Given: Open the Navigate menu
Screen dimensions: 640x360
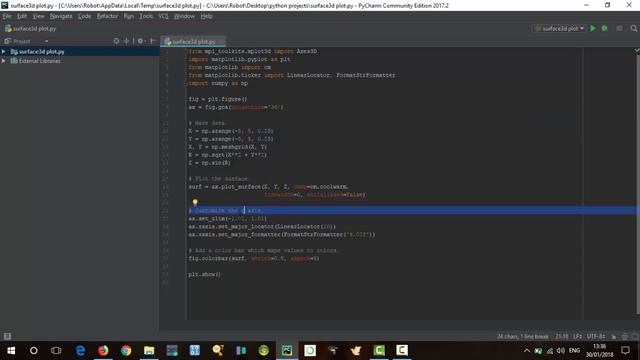Looking at the screenshot, I should 61,16.
